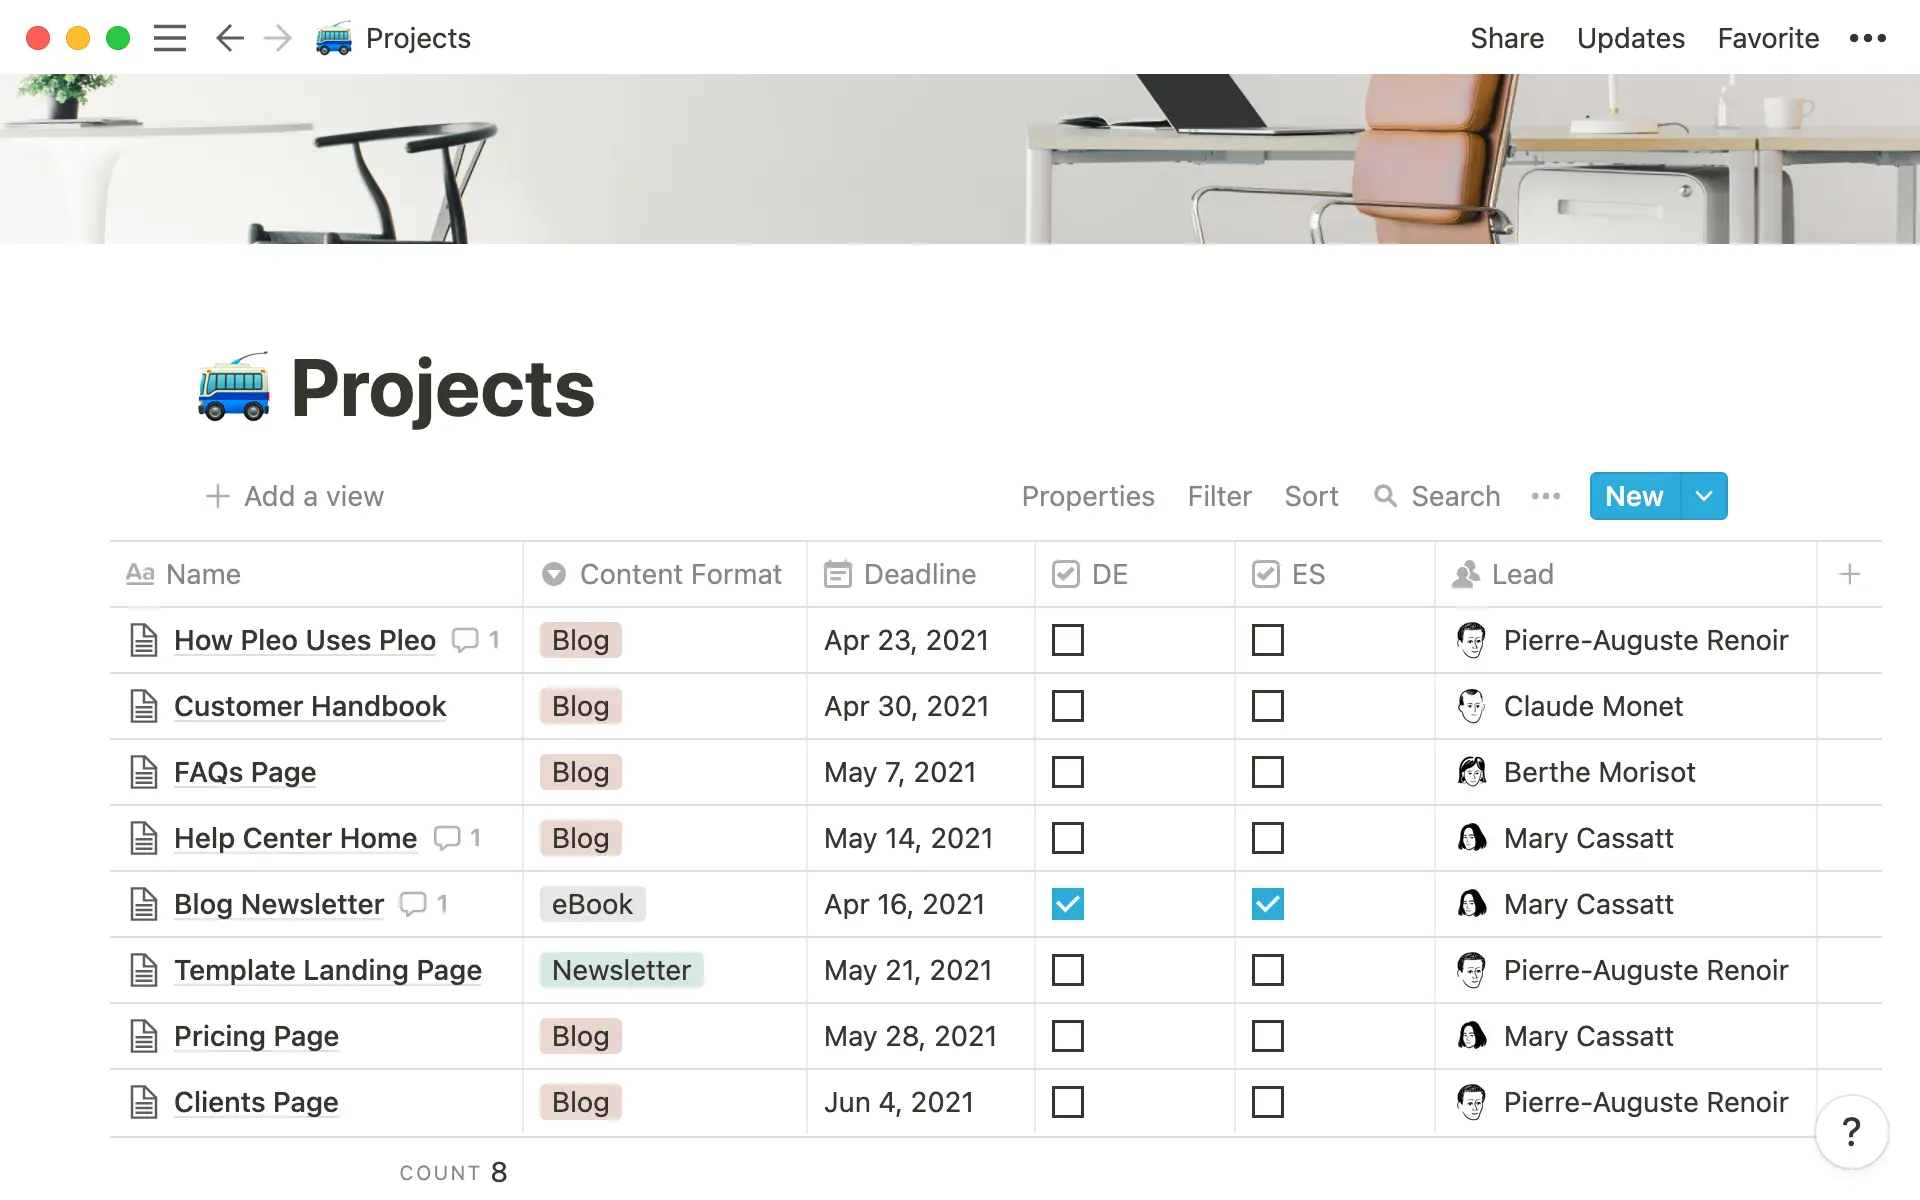Open the top-right page options ellipsis
Image resolution: width=1920 pixels, height=1200 pixels.
click(x=1867, y=38)
